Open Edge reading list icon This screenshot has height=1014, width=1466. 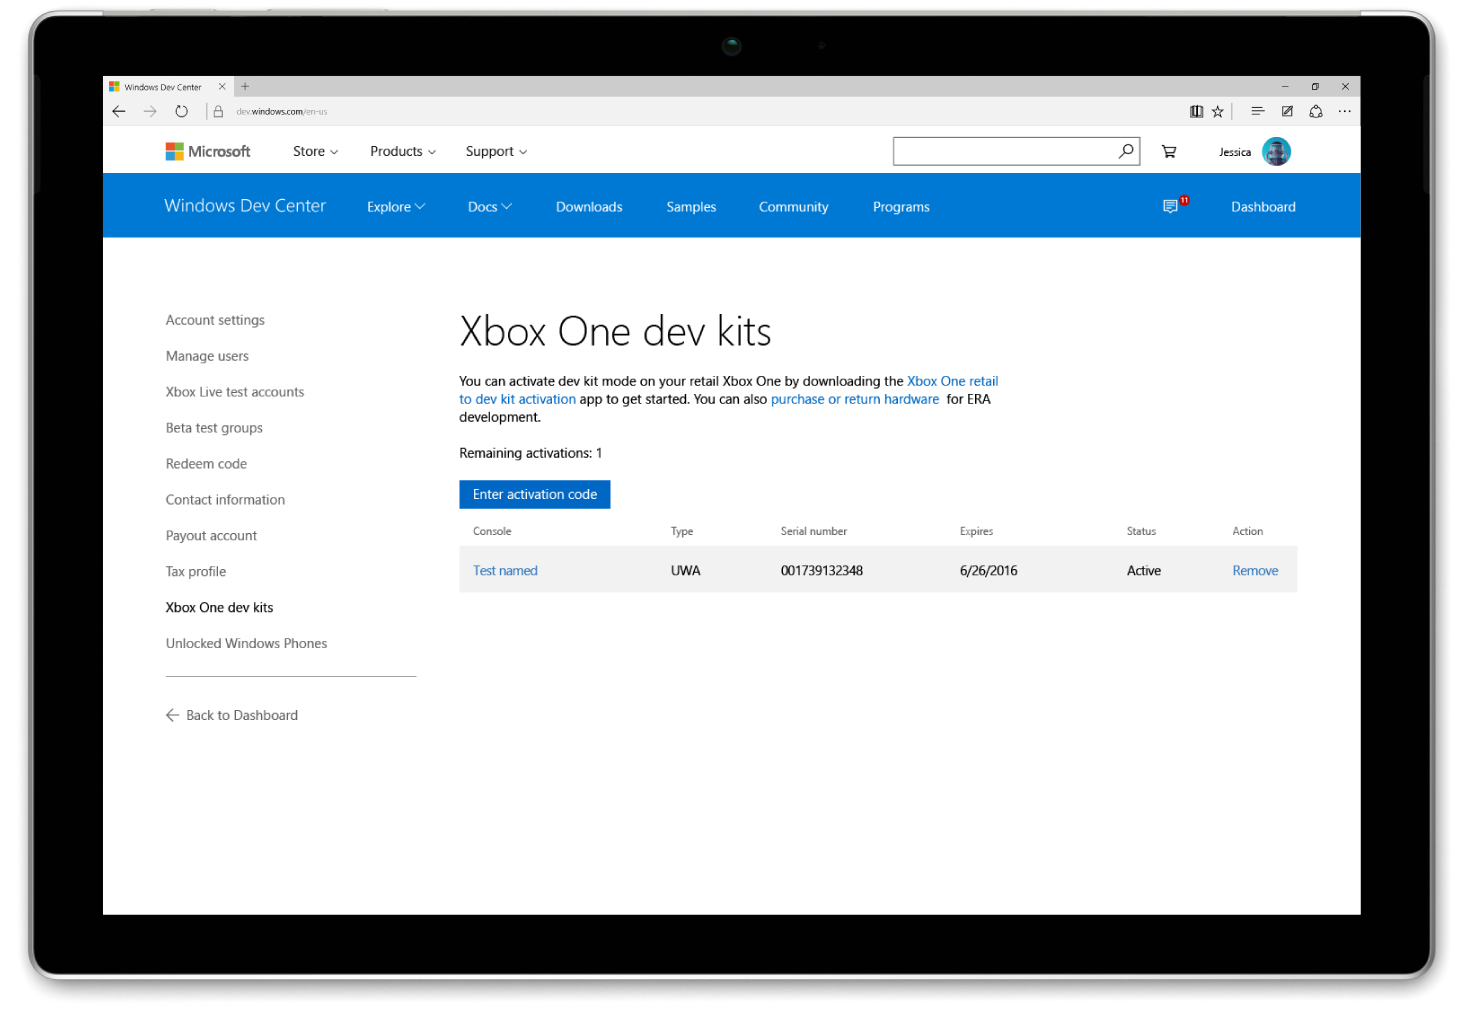(x=1196, y=111)
